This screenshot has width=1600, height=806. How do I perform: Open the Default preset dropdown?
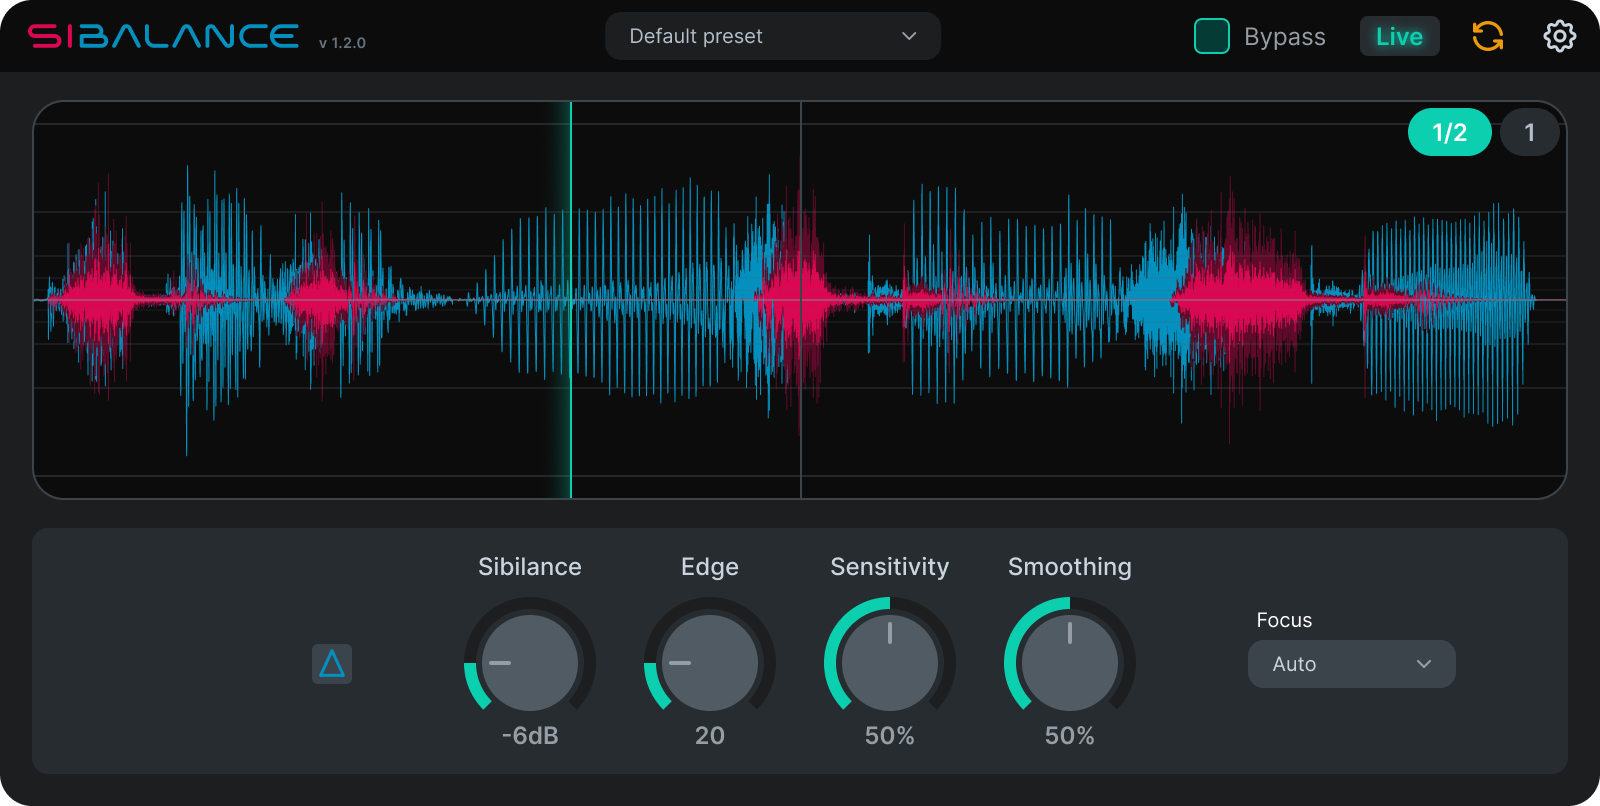coord(773,36)
